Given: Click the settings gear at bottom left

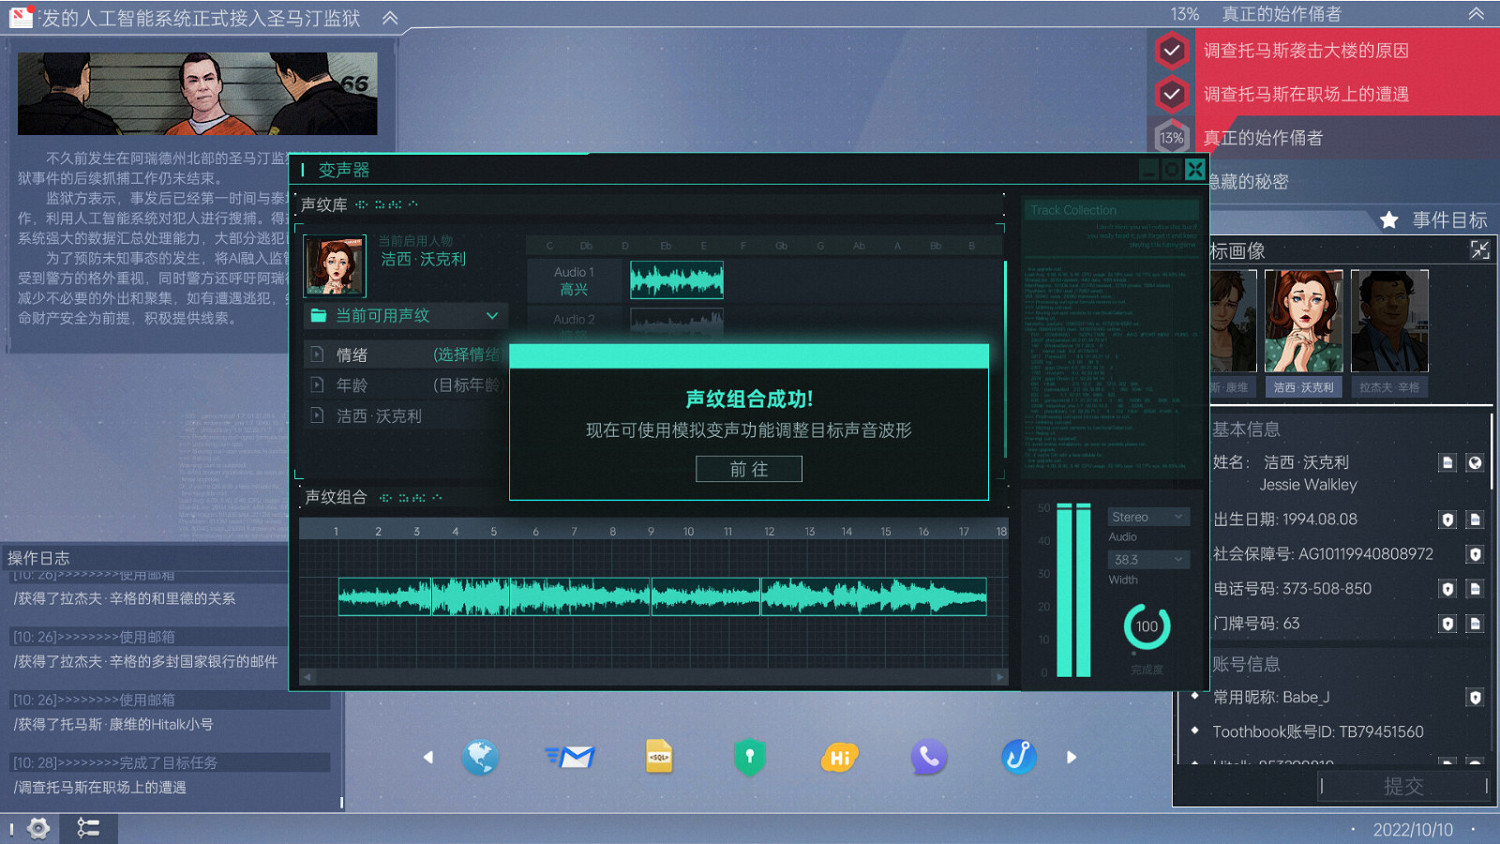Looking at the screenshot, I should (37, 828).
